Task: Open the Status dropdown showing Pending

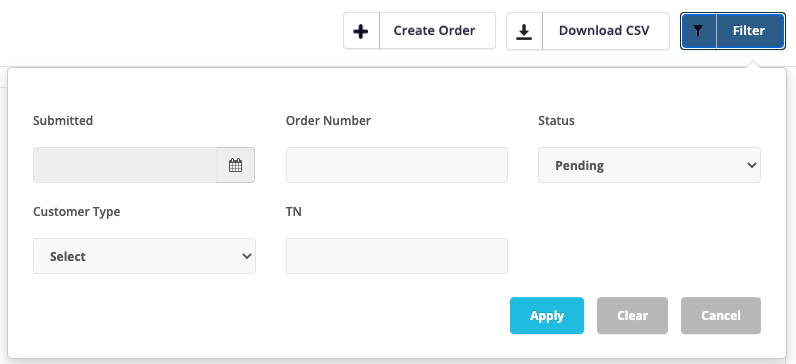Action: tap(649, 165)
